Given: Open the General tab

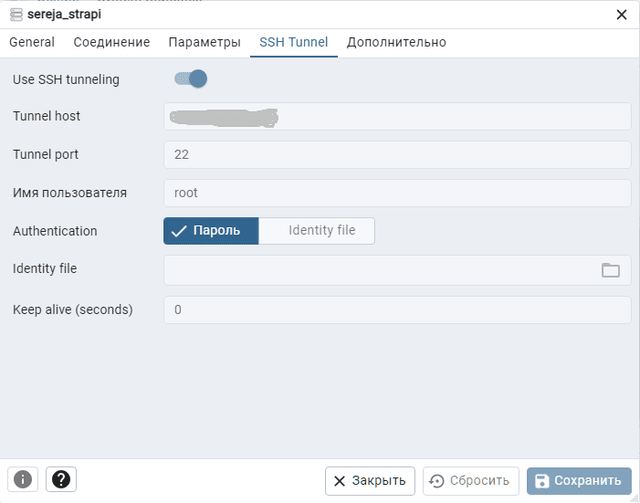Looking at the screenshot, I should (x=31, y=42).
